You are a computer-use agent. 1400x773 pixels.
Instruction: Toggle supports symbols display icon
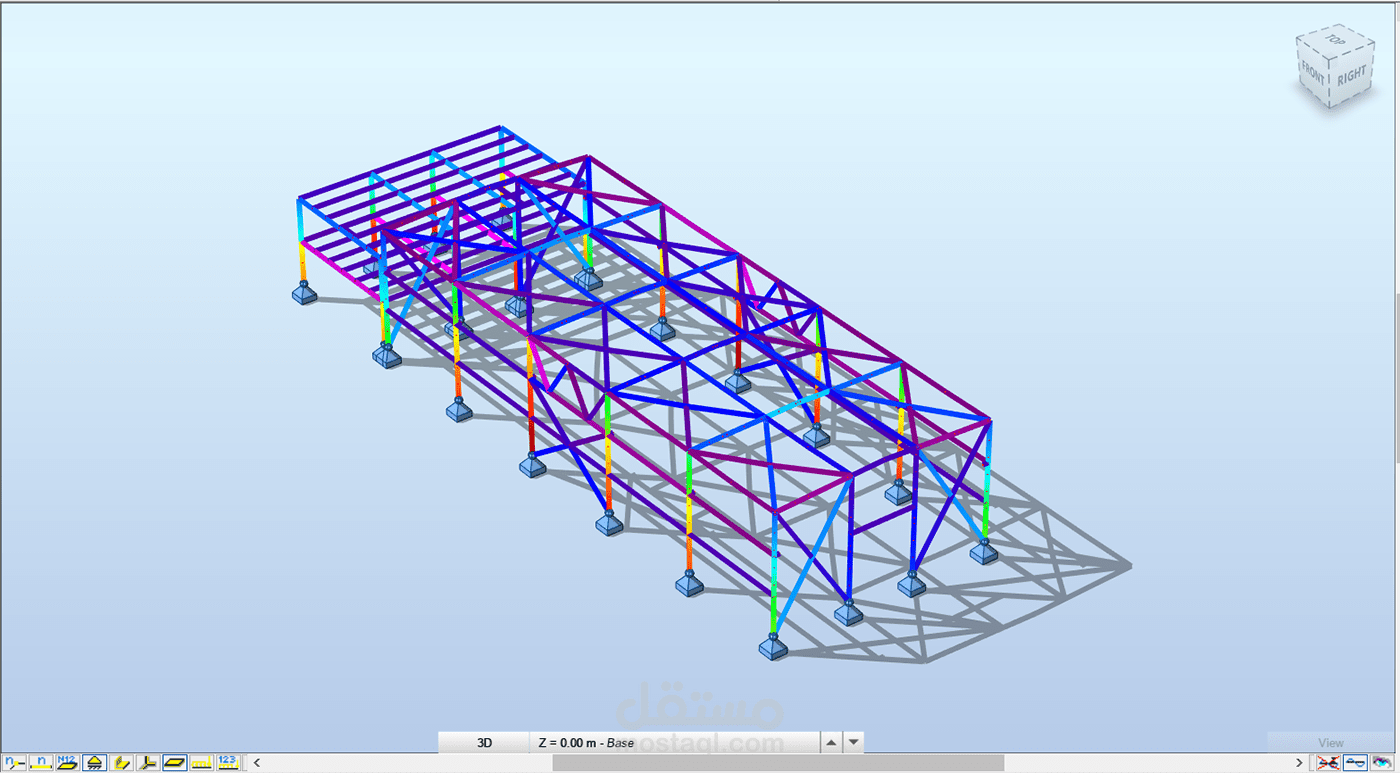[x=95, y=763]
